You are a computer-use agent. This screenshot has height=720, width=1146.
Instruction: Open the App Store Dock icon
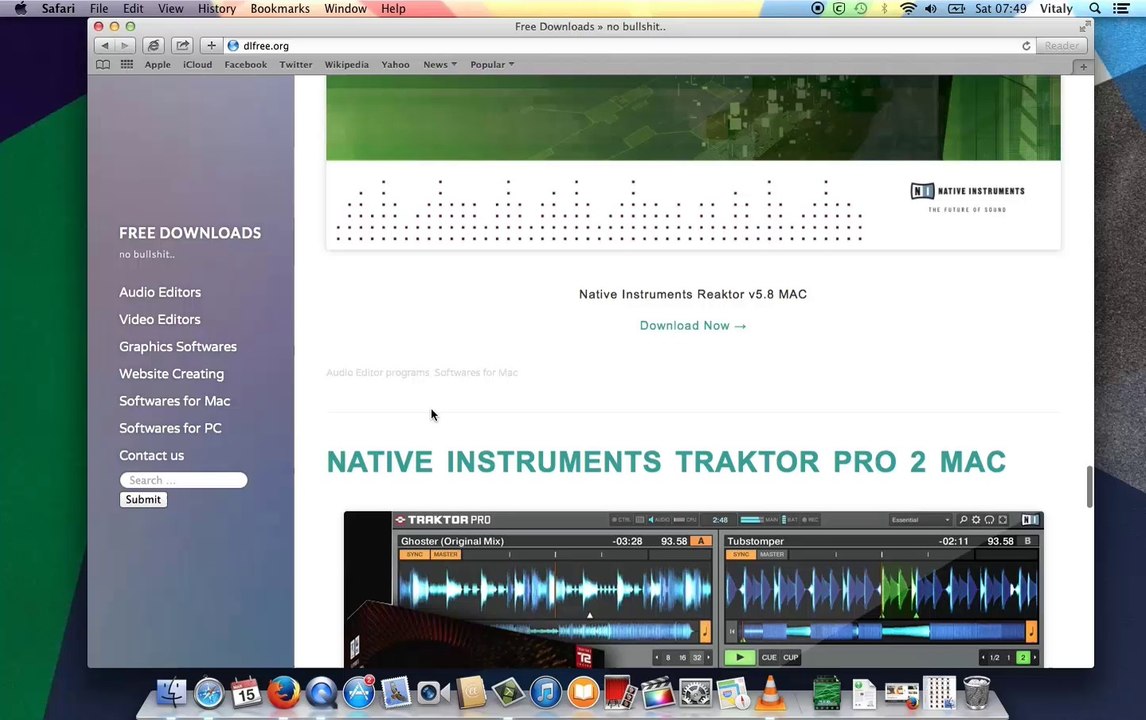click(x=359, y=692)
